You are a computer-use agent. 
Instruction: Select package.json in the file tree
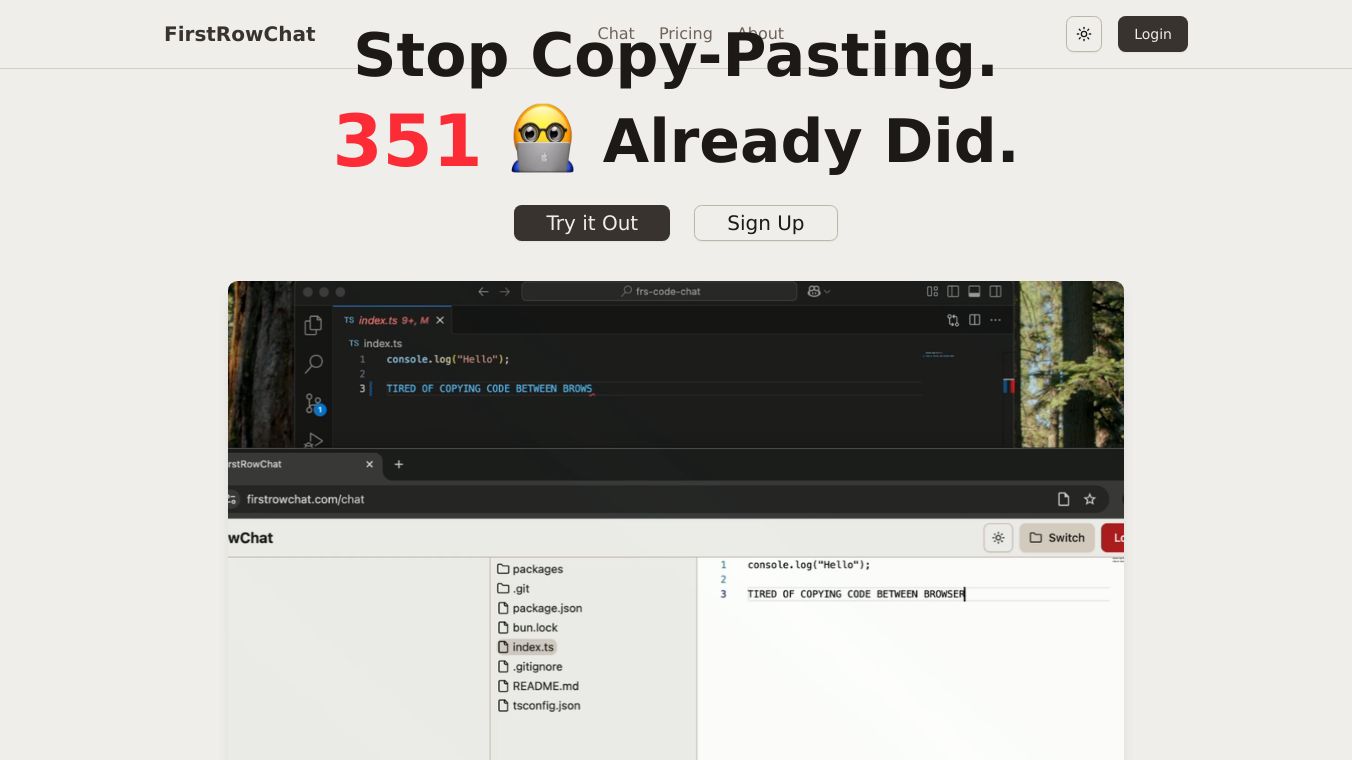(540, 608)
